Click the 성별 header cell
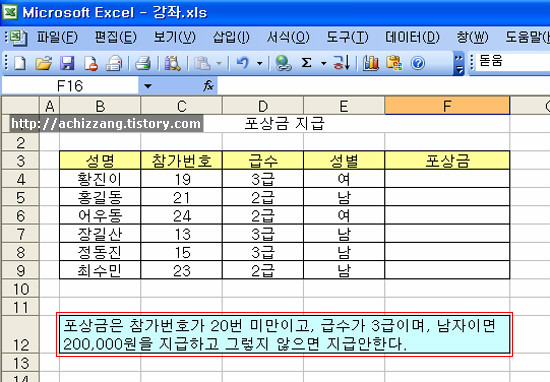 (x=344, y=161)
